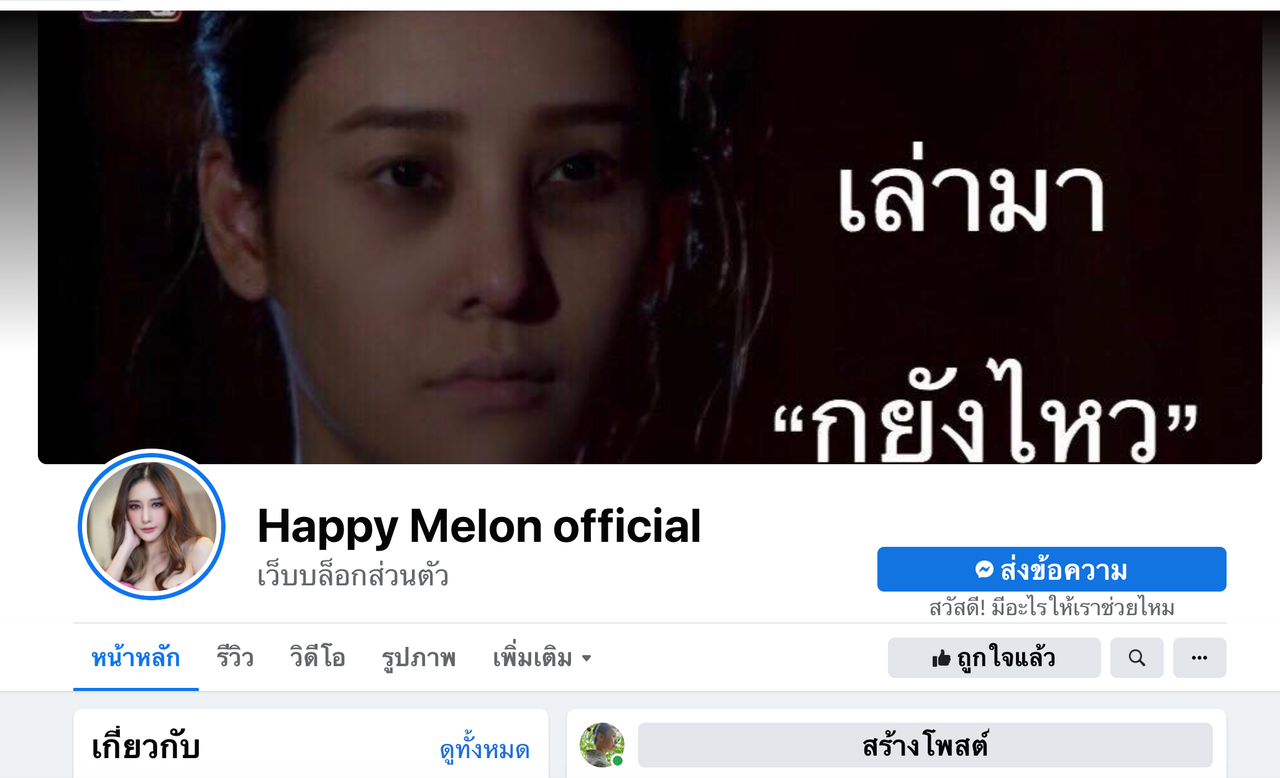The image size is (1280, 778).
Task: Click the magnifying glass search icon
Action: click(1136, 658)
